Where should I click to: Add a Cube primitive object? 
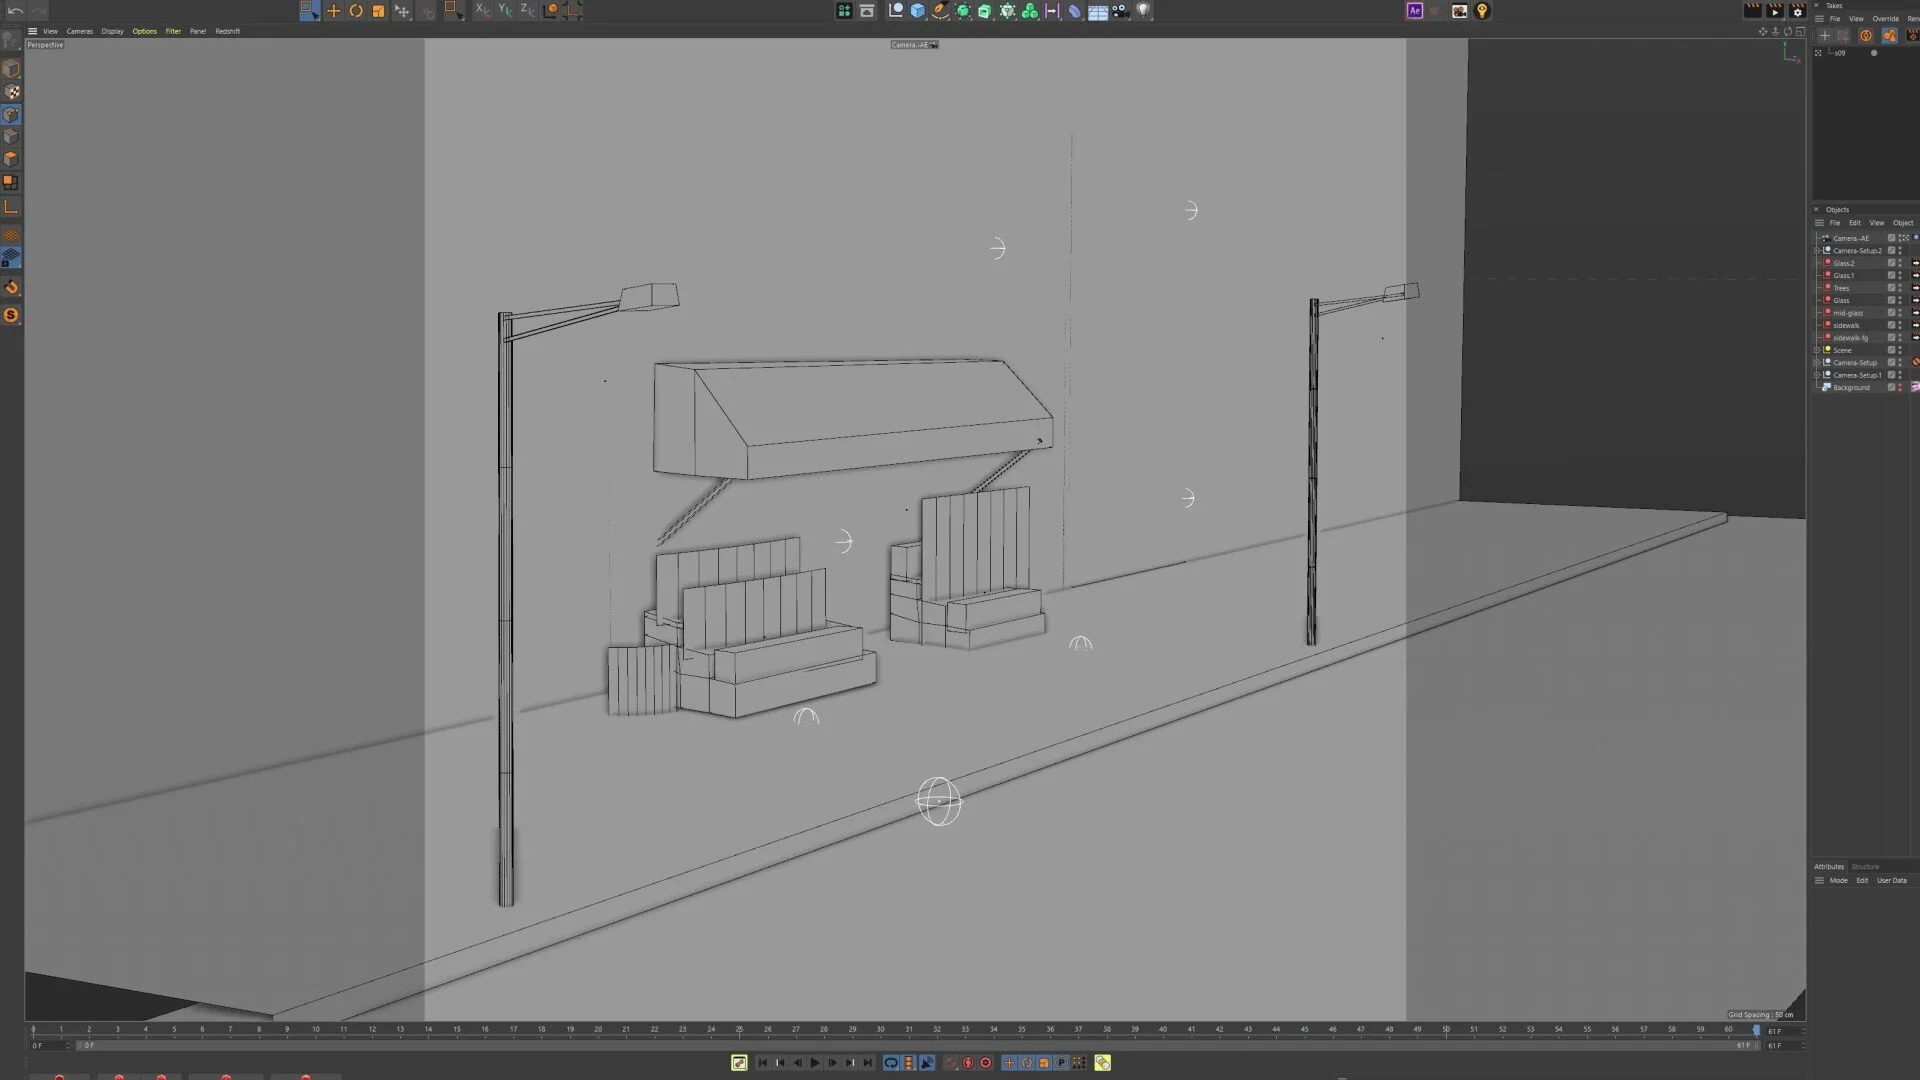[x=918, y=11]
